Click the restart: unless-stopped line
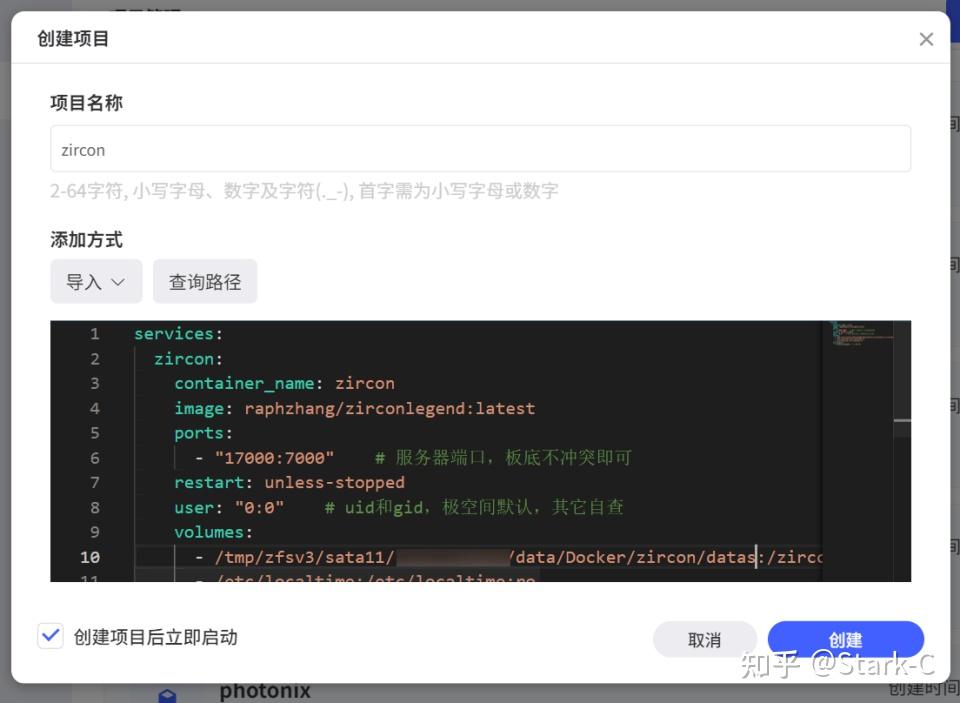 coord(289,482)
